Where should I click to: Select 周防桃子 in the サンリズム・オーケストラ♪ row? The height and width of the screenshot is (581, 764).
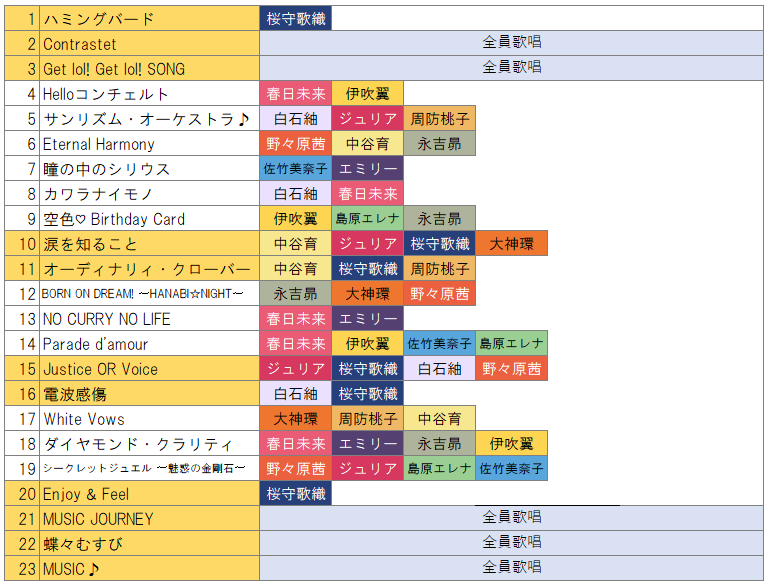tap(439, 119)
